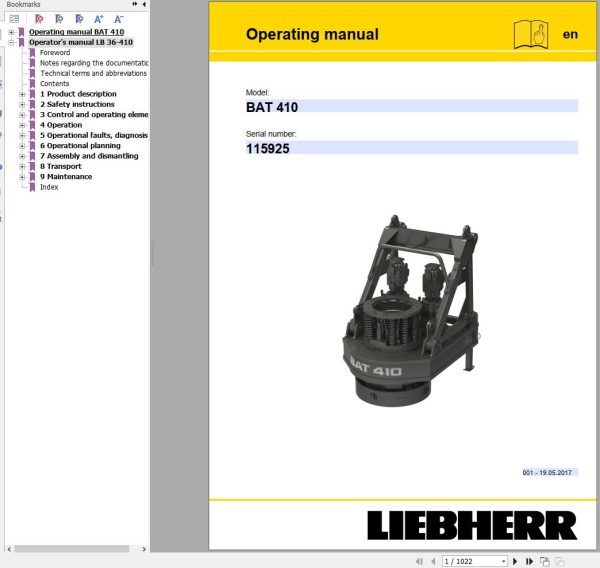Expand 7 Assembly and dismantling node

(x=22, y=156)
